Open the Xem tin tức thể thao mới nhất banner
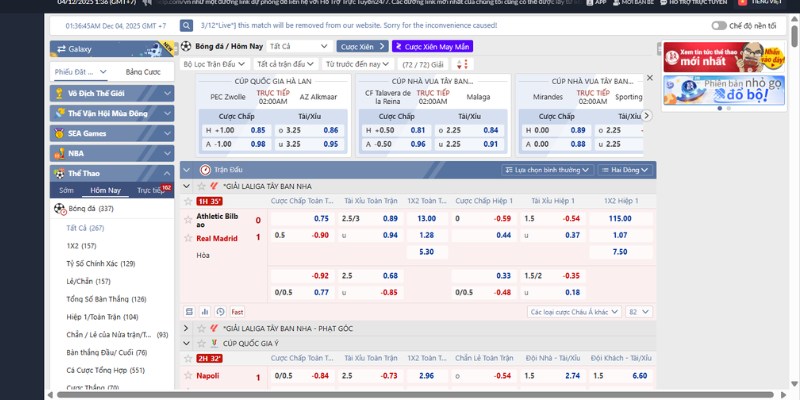The width and height of the screenshot is (800, 400). coord(723,57)
